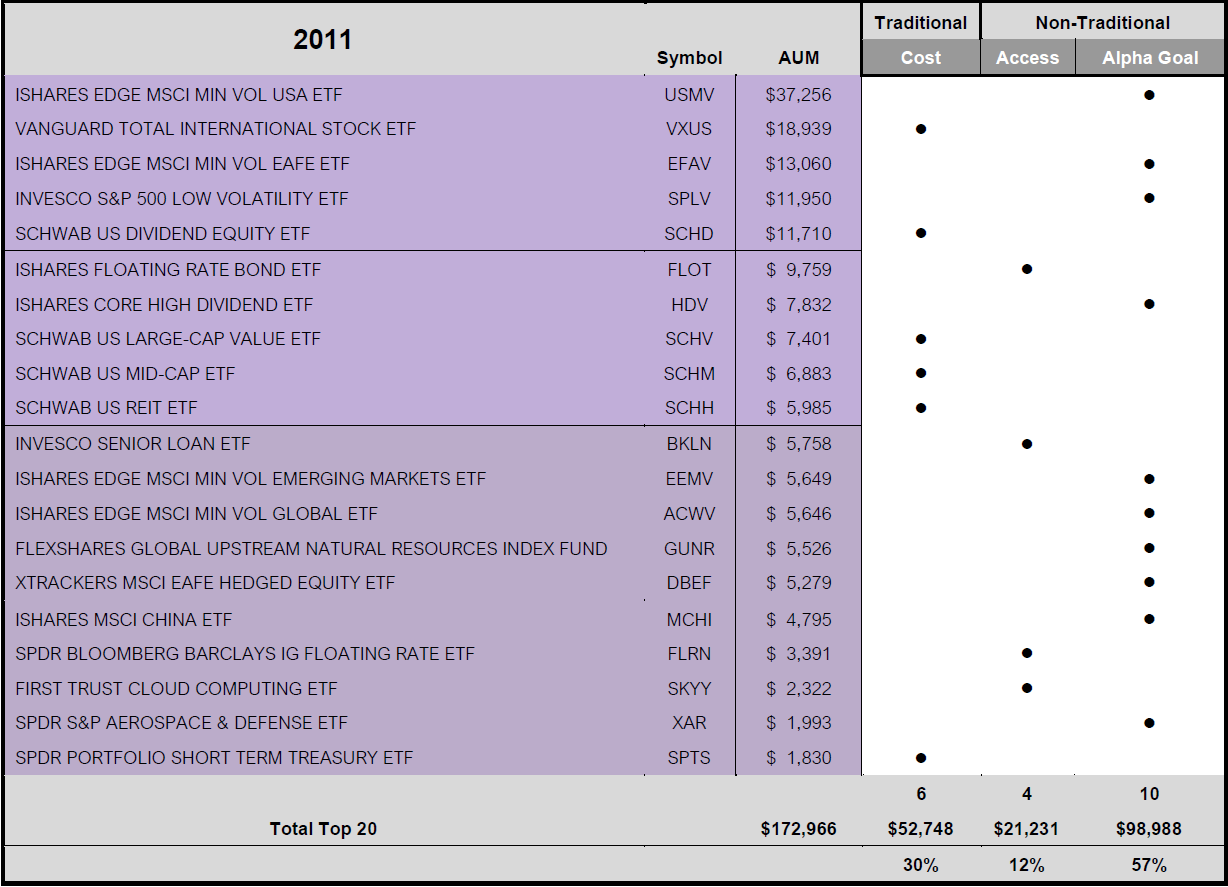The height and width of the screenshot is (887, 1228).
Task: Click the EFAV ticker symbol
Action: coord(689,164)
